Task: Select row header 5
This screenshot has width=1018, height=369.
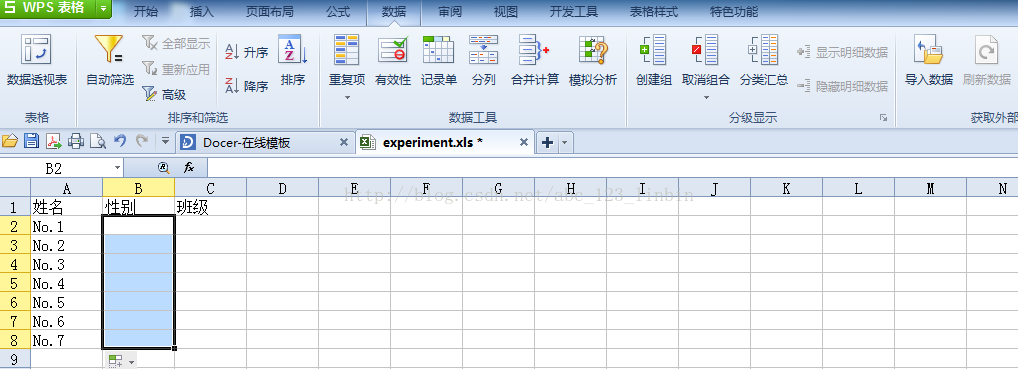Action: click(15, 283)
